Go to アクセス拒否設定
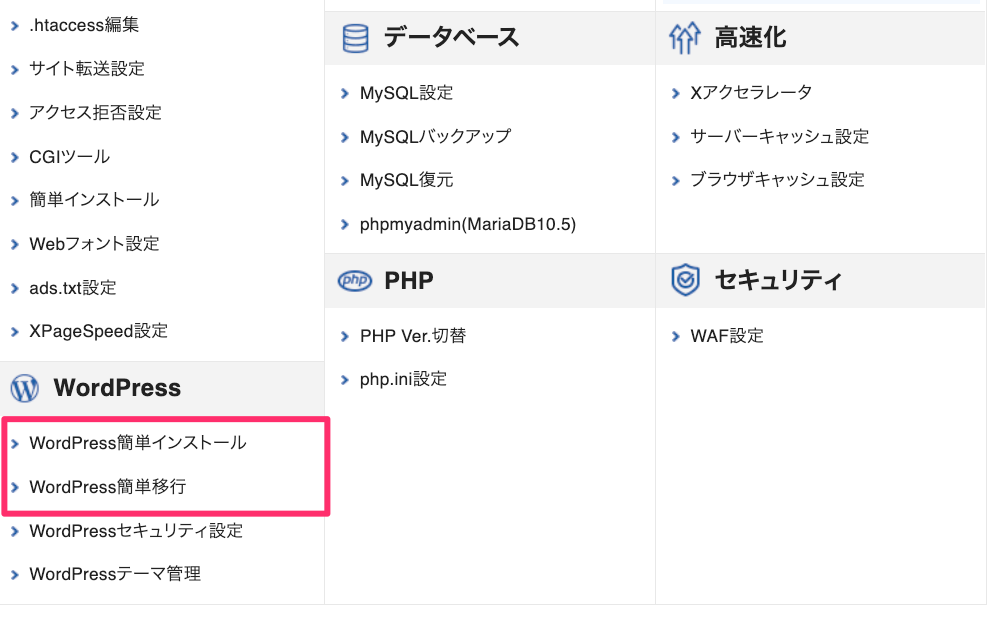Image resolution: width=994 pixels, height=618 pixels. point(95,113)
